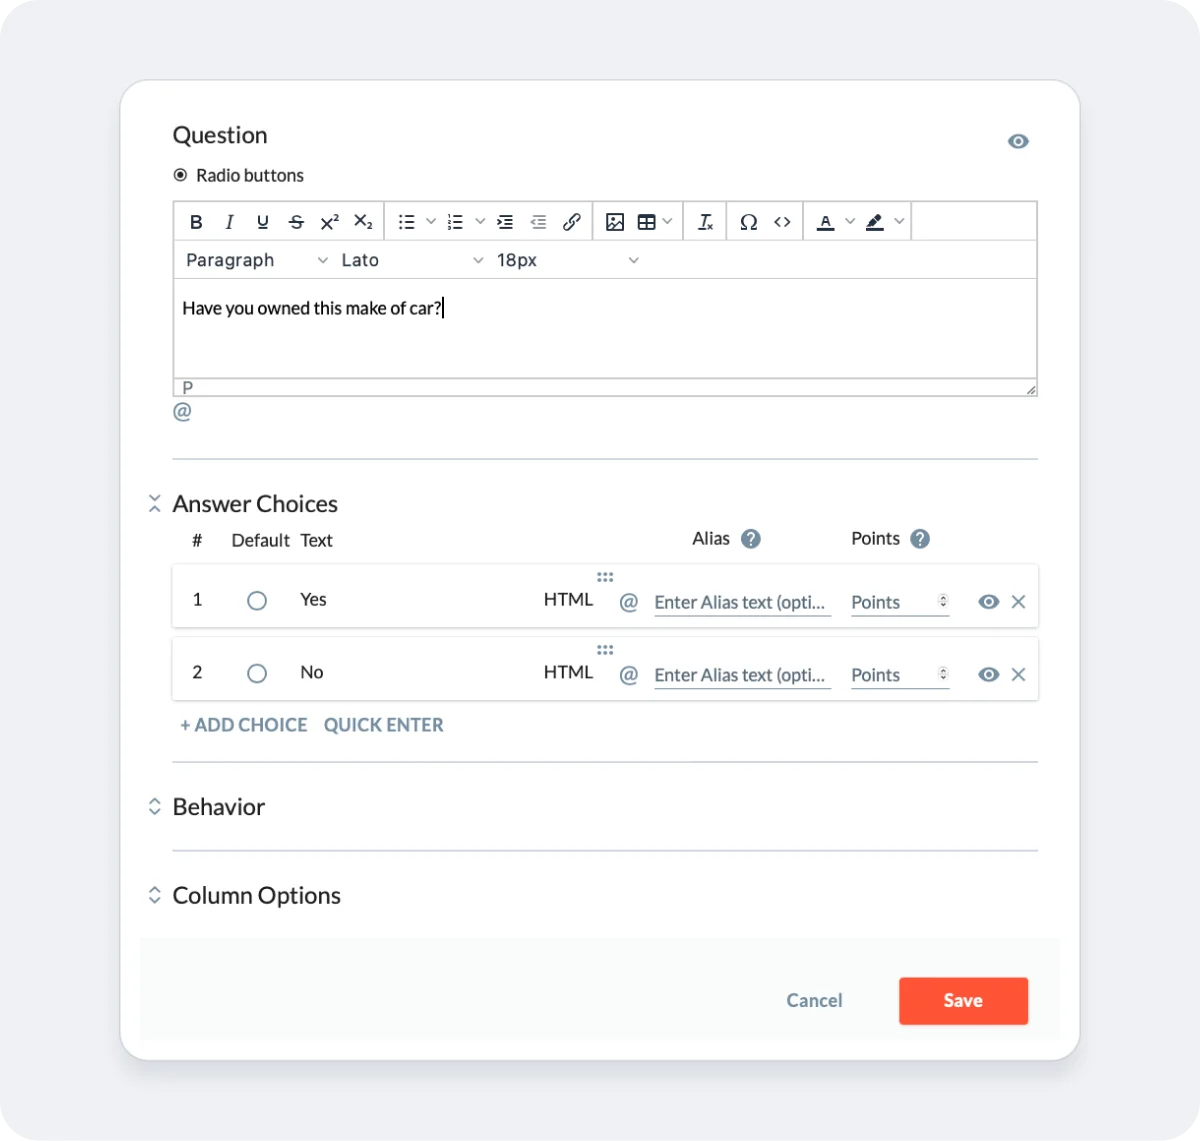Apply superscript formatting
This screenshot has width=1200, height=1141.
tap(329, 221)
